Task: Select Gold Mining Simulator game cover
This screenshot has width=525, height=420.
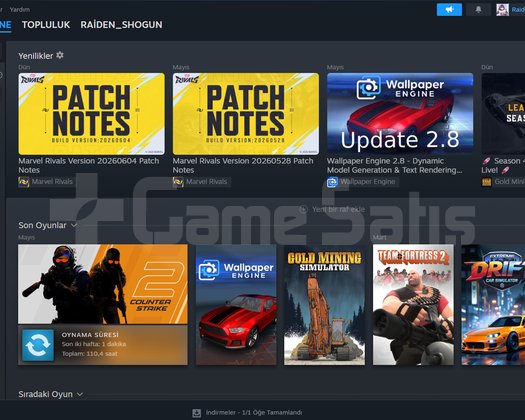Action: pos(324,304)
